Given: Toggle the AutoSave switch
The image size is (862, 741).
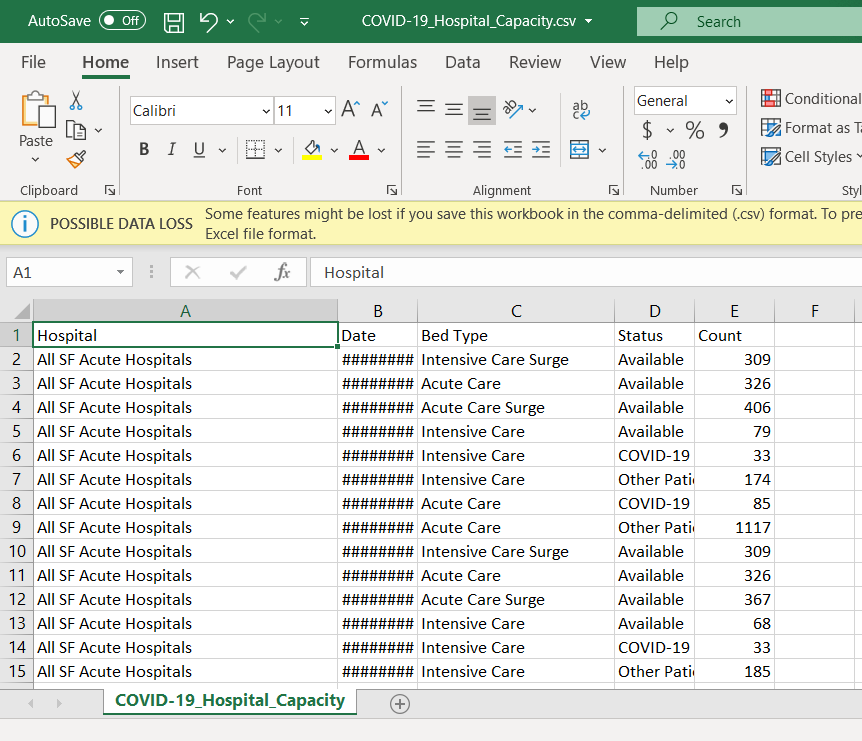Looking at the screenshot, I should coord(122,21).
